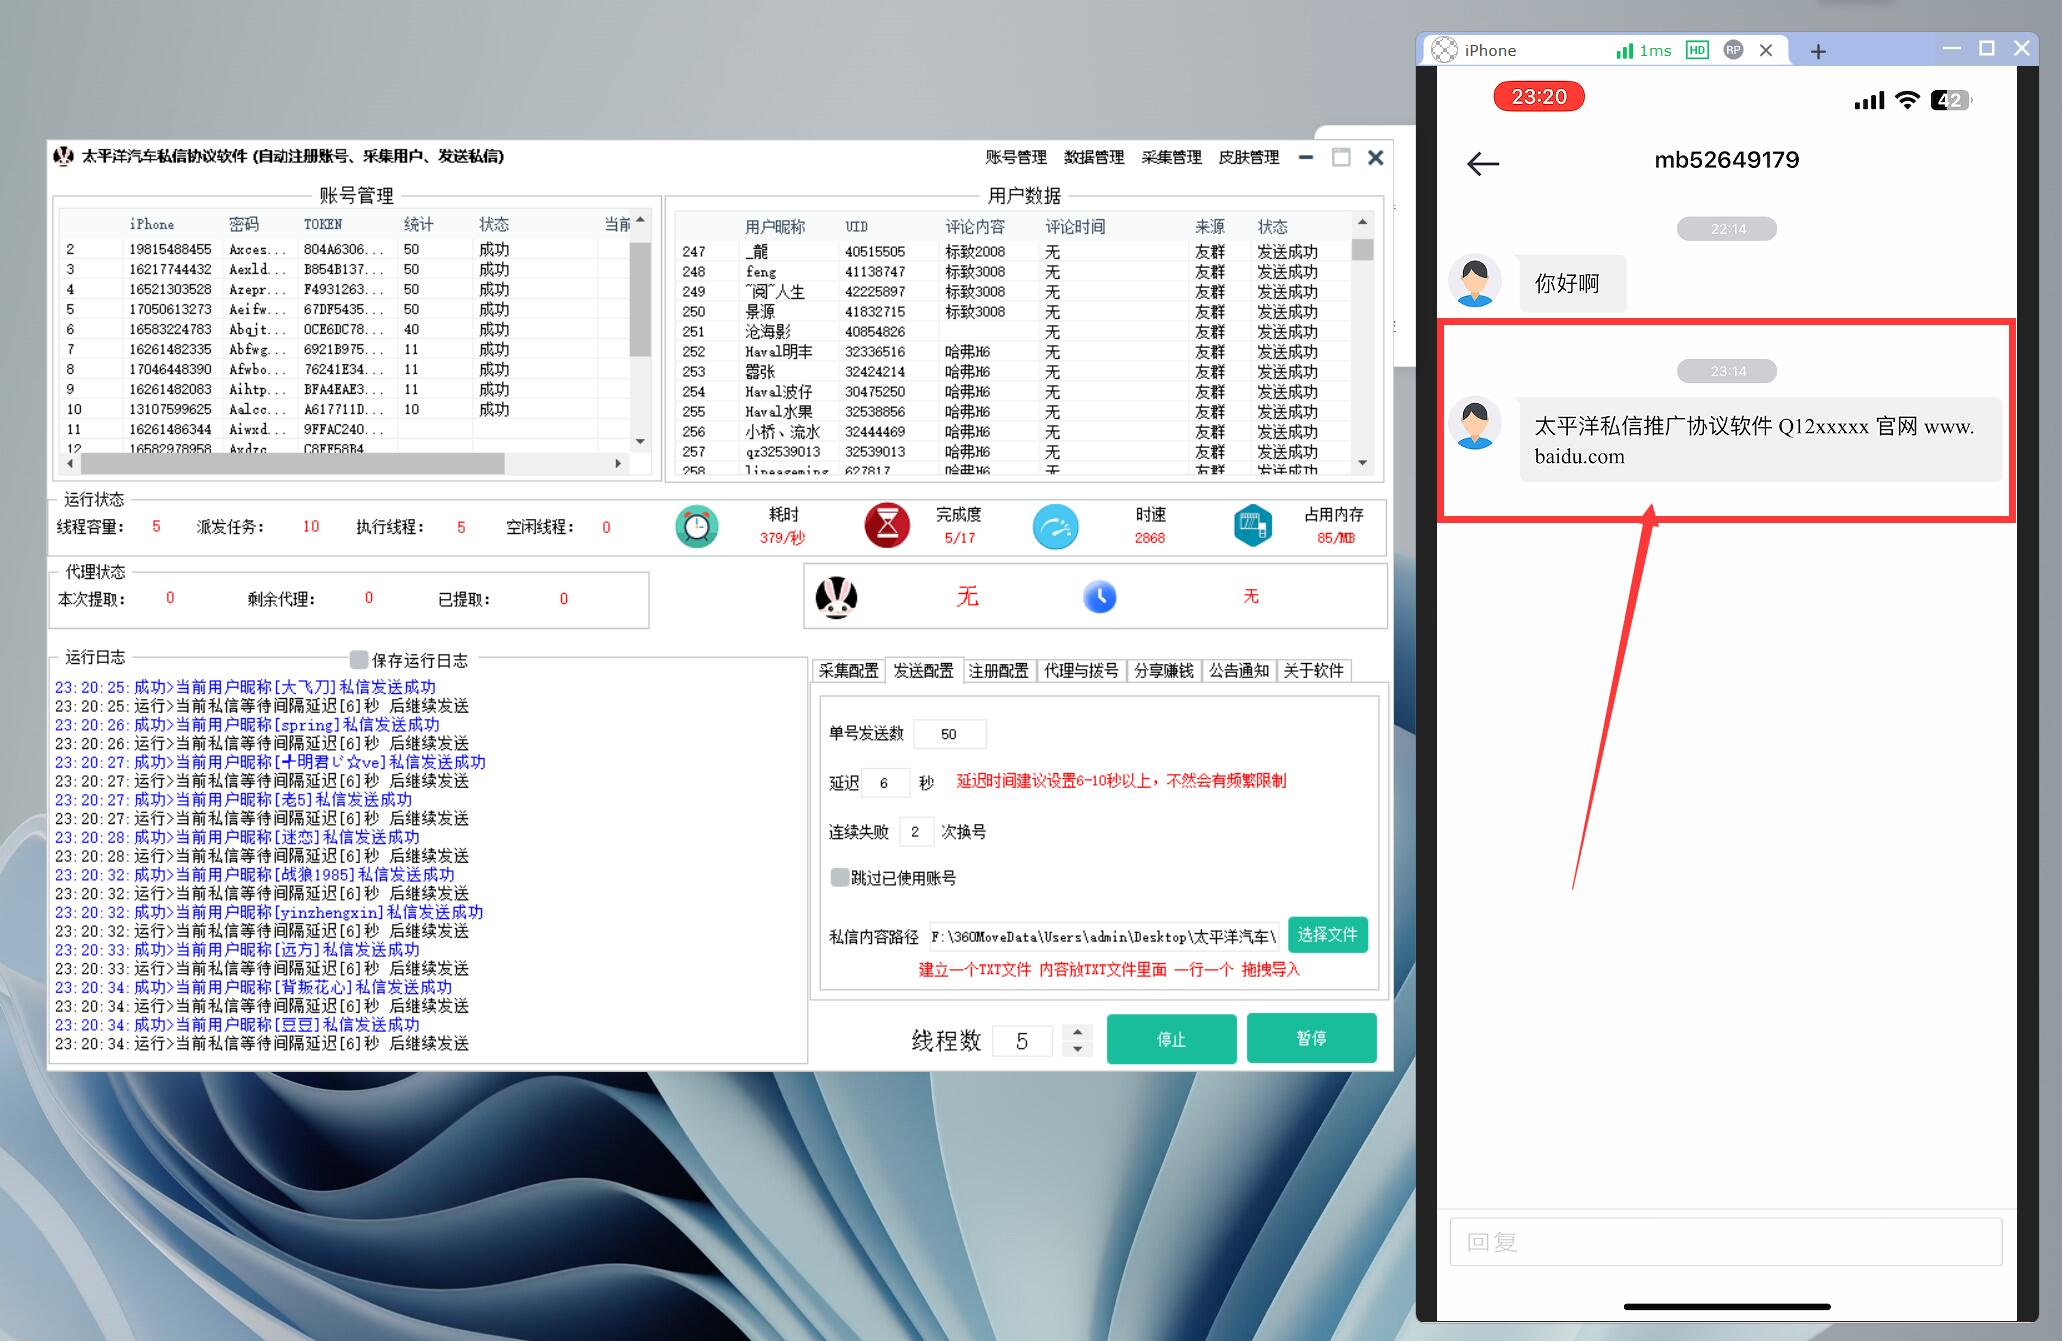This screenshot has width=2062, height=1341.
Task: Increase thread count with up stepper arrow
Action: [x=1077, y=1031]
